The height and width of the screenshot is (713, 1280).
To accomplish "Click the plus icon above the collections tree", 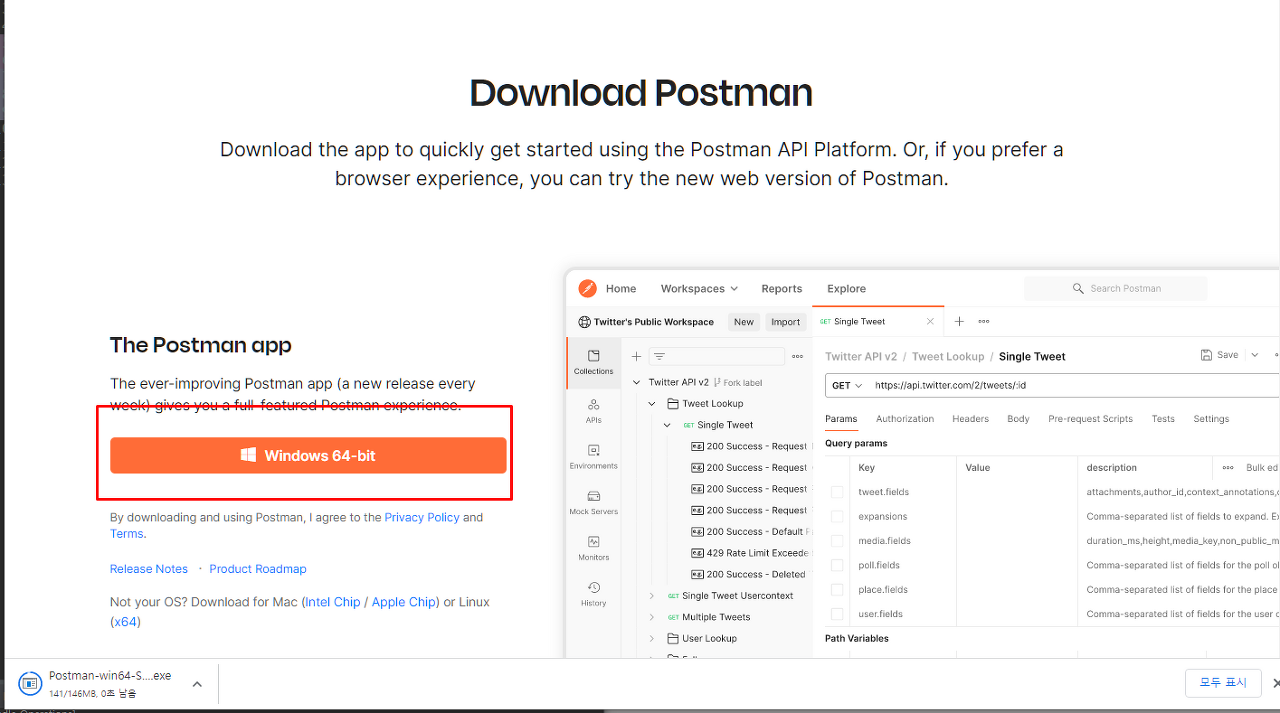I will [636, 356].
